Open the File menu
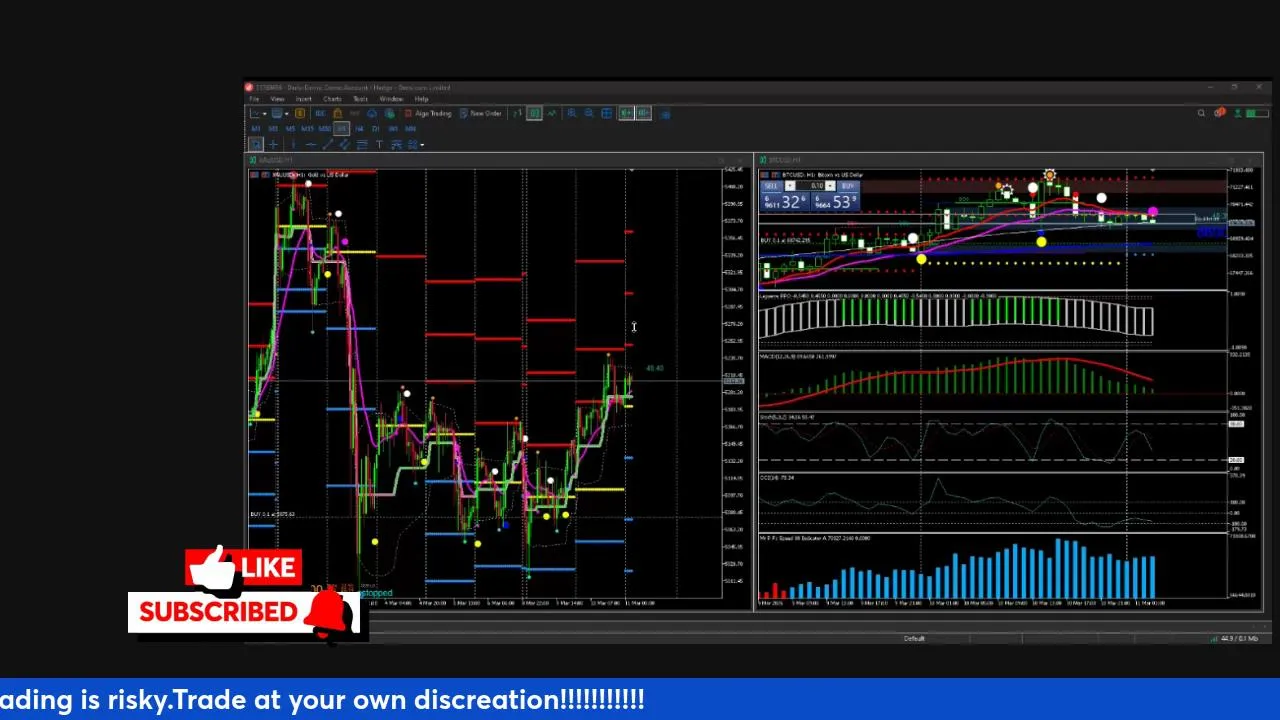Viewport: 1280px width, 720px height. (254, 99)
